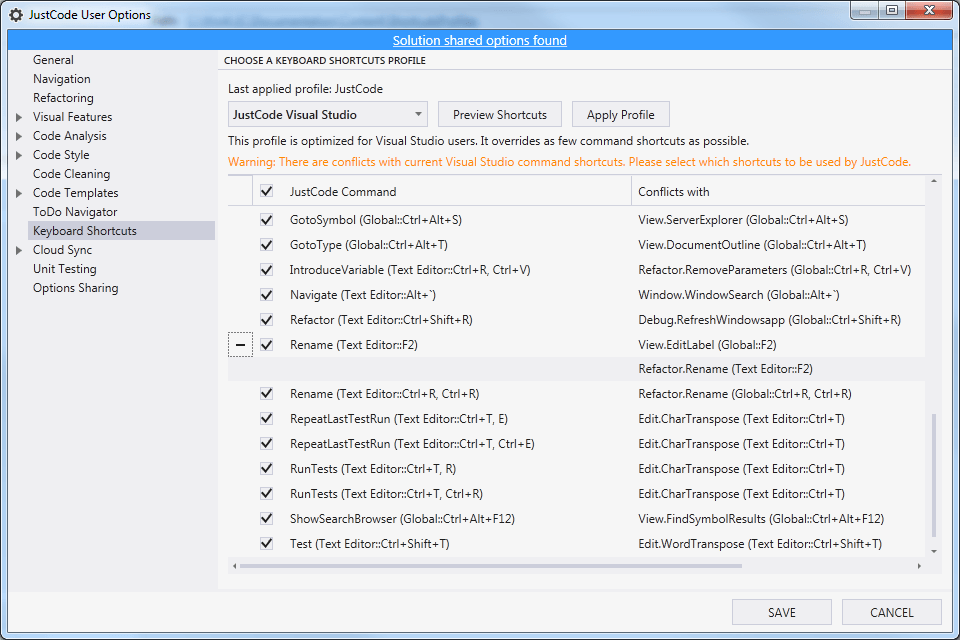This screenshot has height=640, width=960.
Task: Toggle the RunTests (Ctrl+T, R) checkbox
Action: [266, 469]
